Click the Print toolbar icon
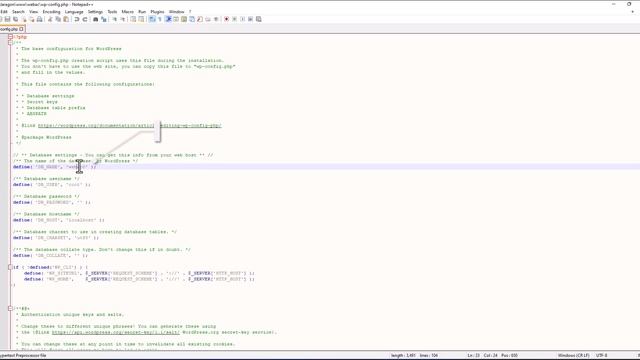 [40, 19]
